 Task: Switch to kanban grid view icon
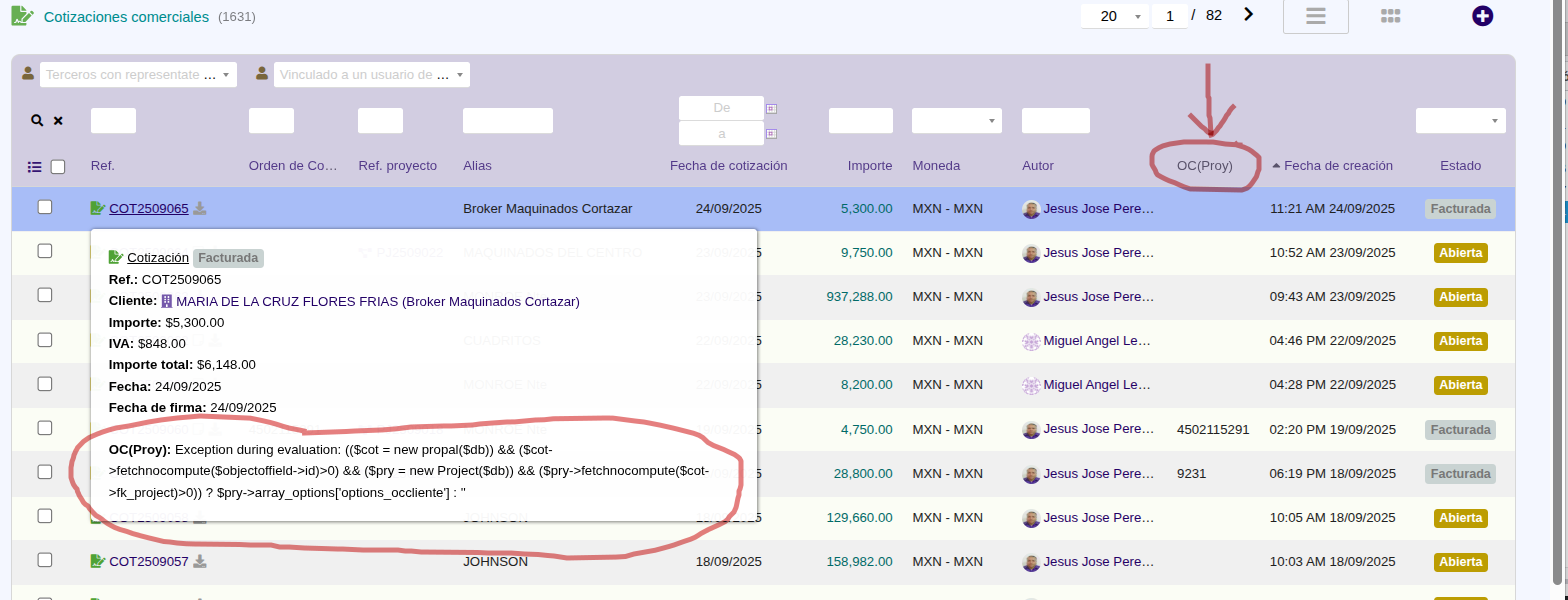(x=1390, y=16)
